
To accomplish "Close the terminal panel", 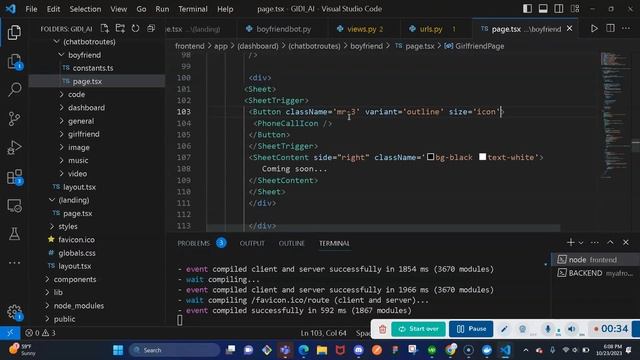I will [626, 242].
